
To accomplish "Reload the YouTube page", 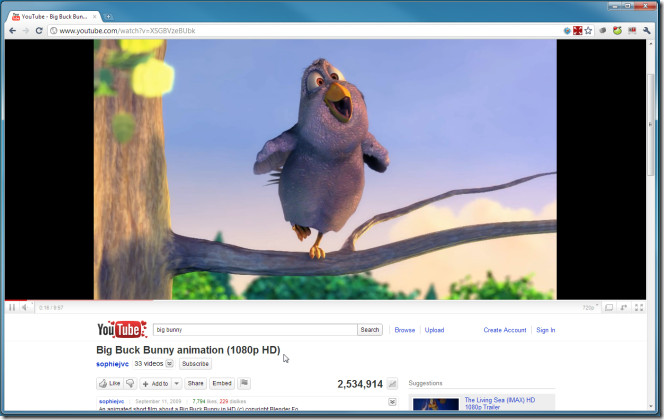I will coord(39,30).
